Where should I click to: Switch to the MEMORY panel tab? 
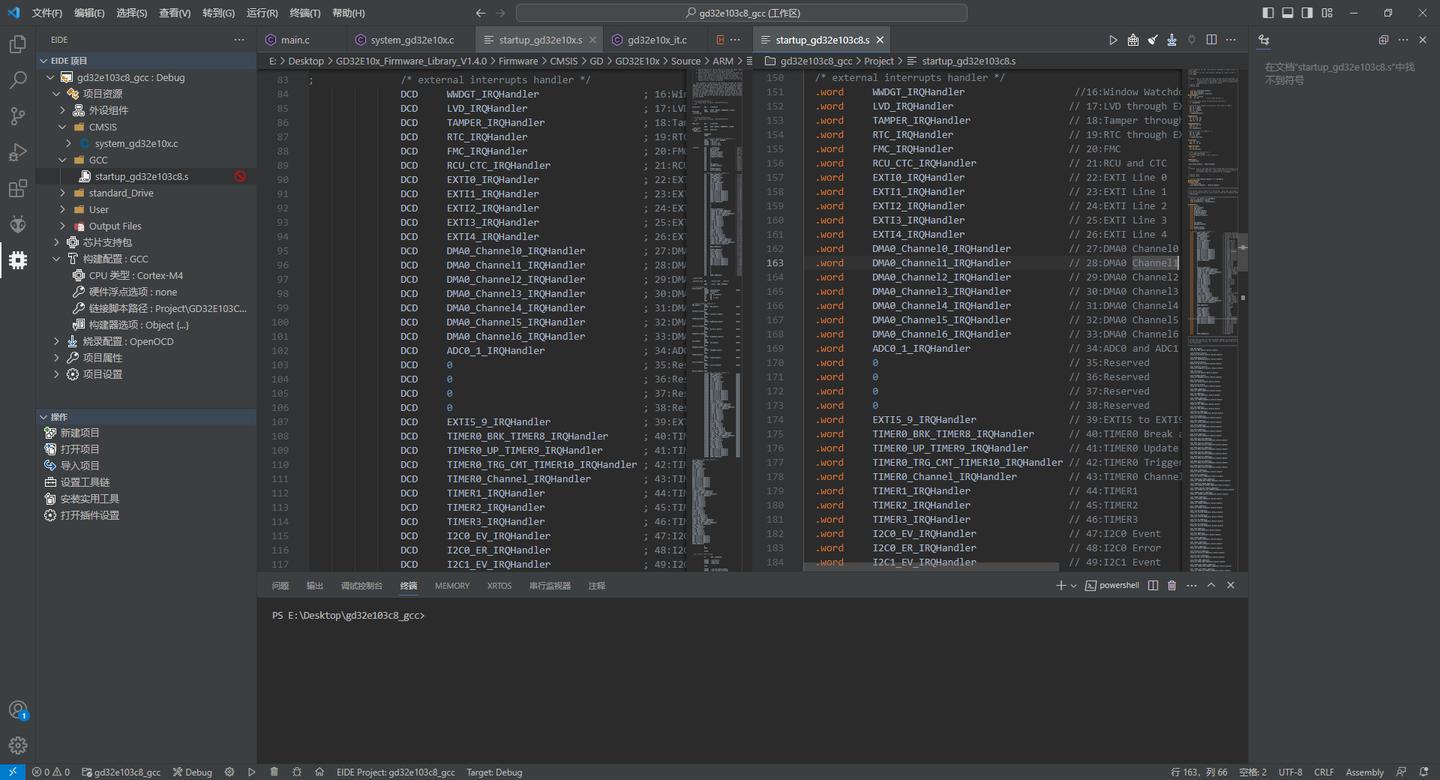pyautogui.click(x=451, y=585)
